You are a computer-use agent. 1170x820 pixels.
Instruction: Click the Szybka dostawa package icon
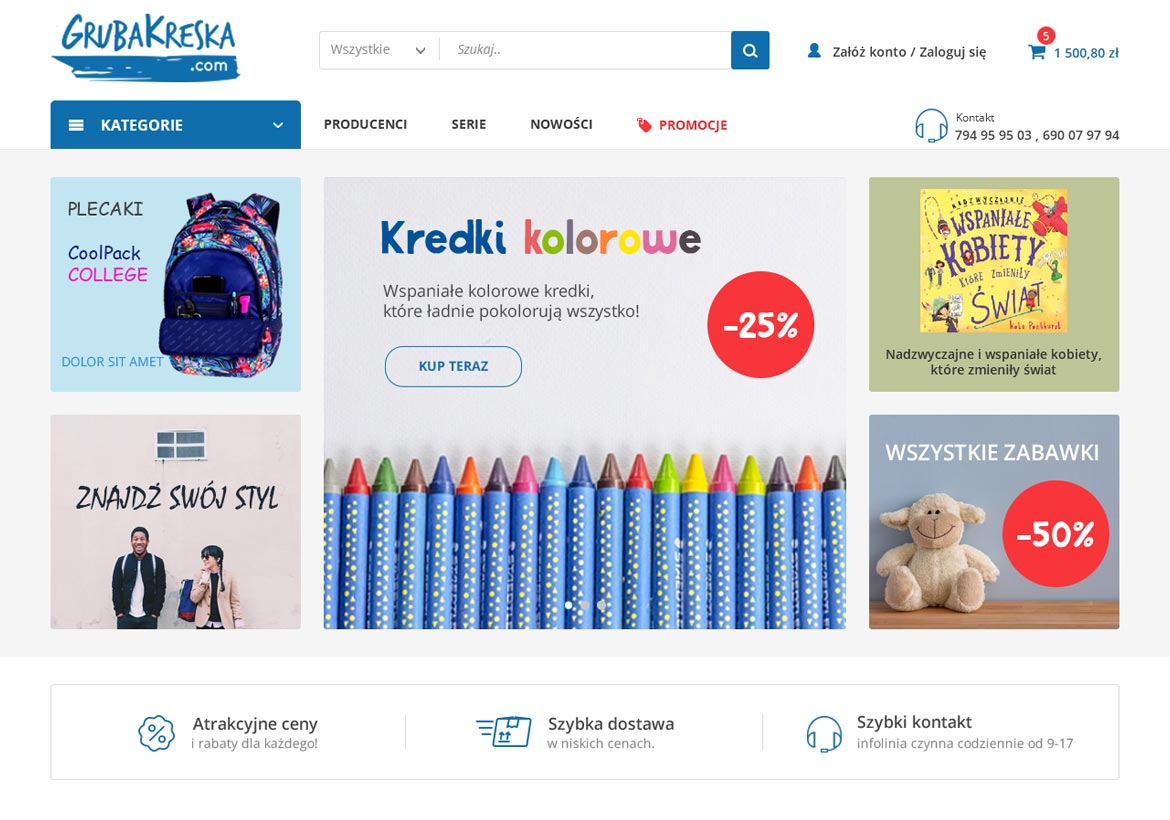click(504, 732)
